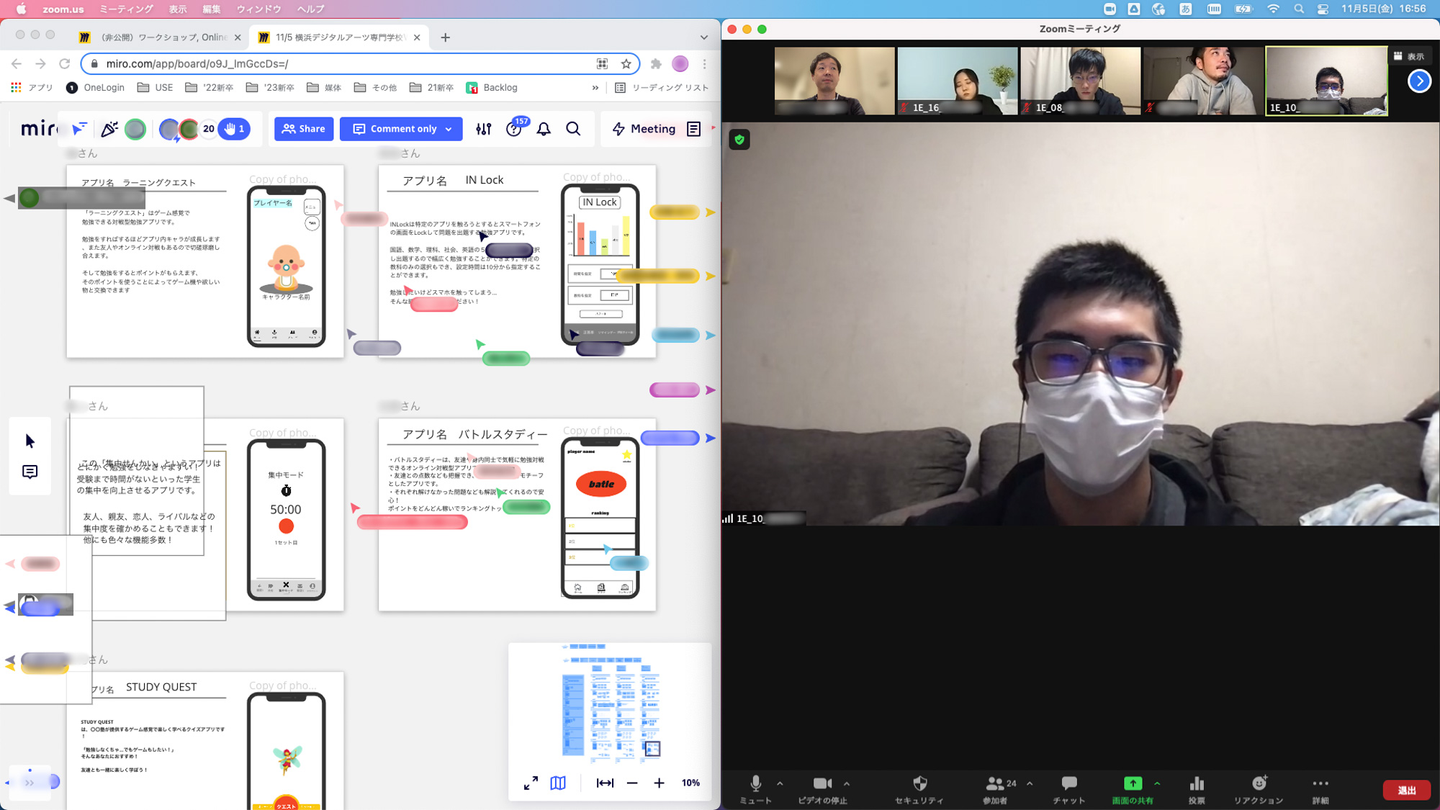Stop video in Zoom

tap(822, 789)
